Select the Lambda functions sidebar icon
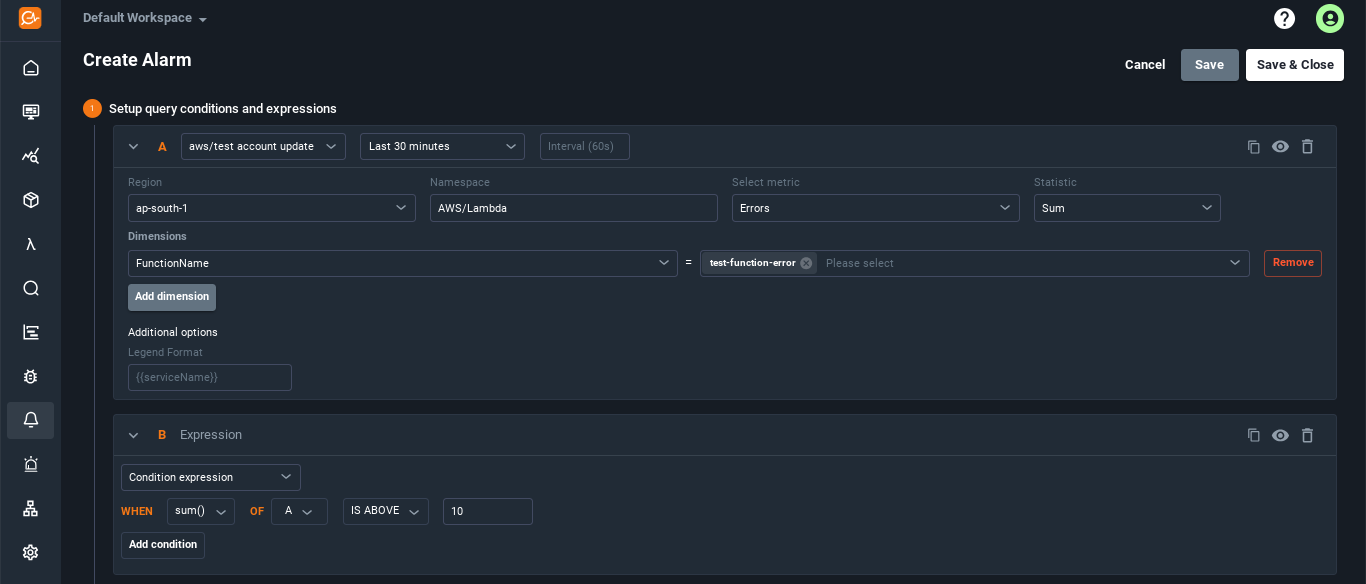 tap(30, 243)
